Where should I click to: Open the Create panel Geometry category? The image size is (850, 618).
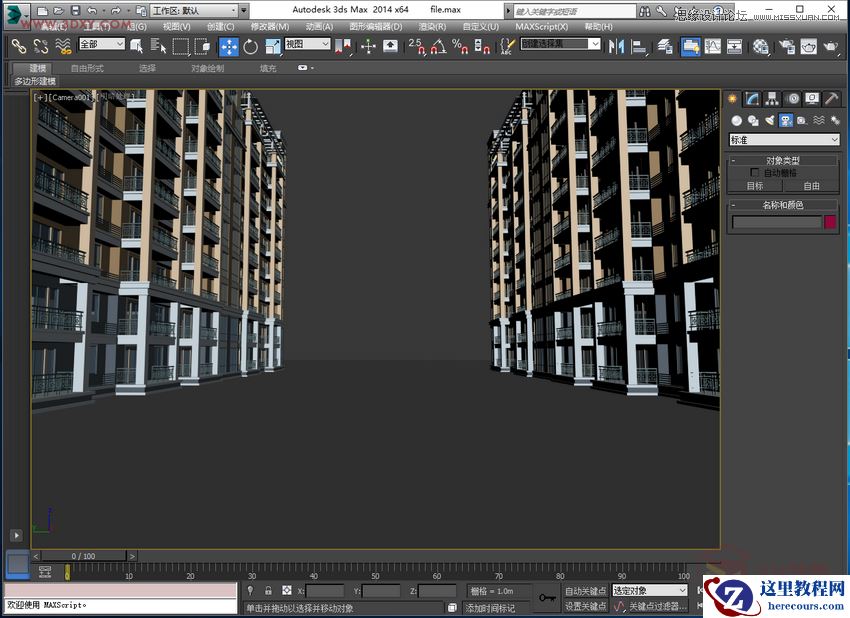pos(738,120)
